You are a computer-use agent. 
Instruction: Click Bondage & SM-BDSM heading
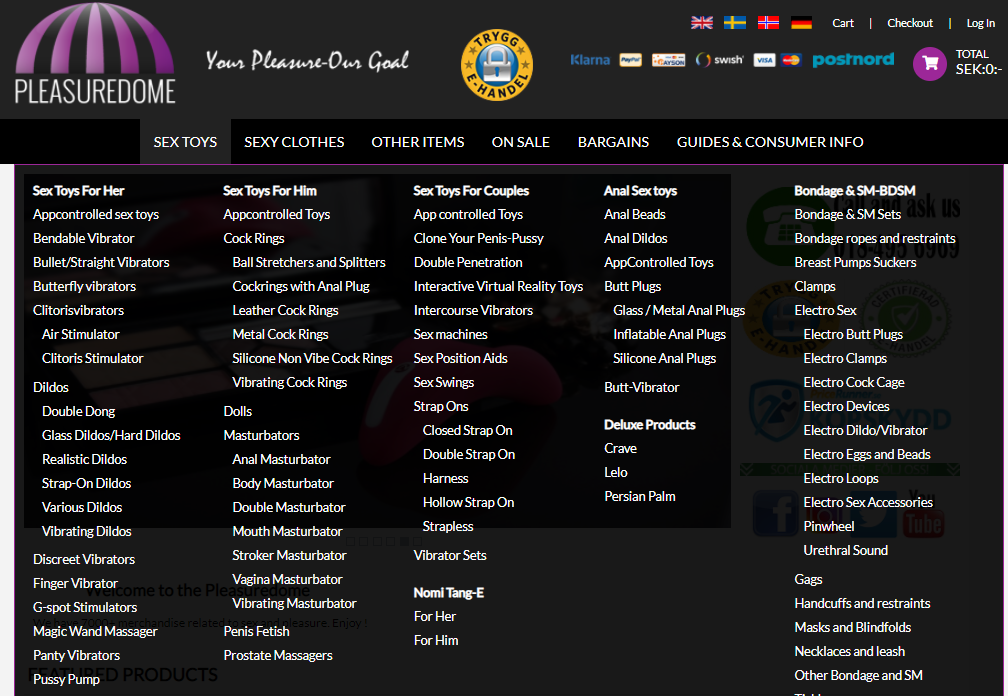tap(854, 191)
